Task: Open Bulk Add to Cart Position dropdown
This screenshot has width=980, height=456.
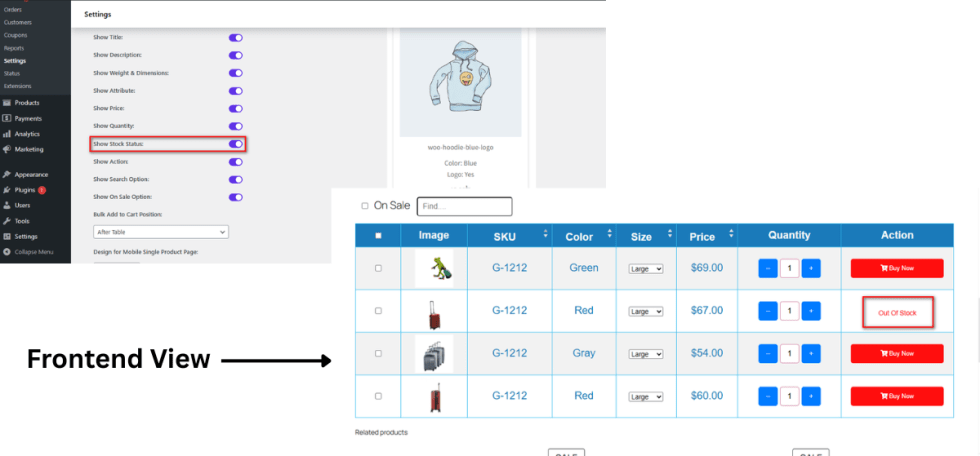Action: (161, 232)
